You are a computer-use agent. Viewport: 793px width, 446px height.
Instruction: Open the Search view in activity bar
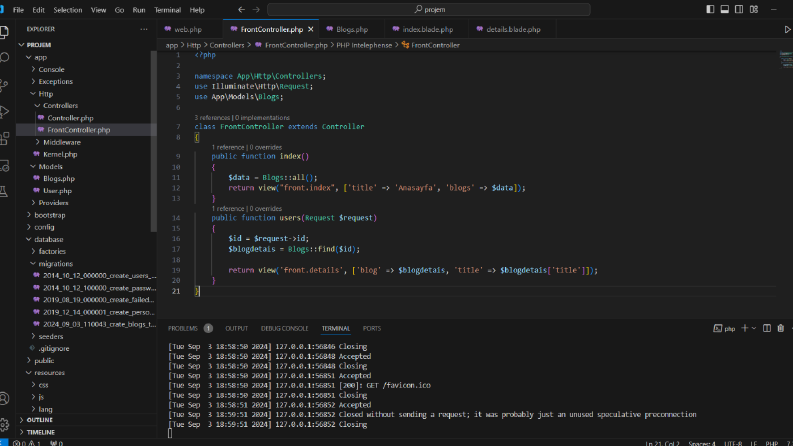(x=4, y=58)
